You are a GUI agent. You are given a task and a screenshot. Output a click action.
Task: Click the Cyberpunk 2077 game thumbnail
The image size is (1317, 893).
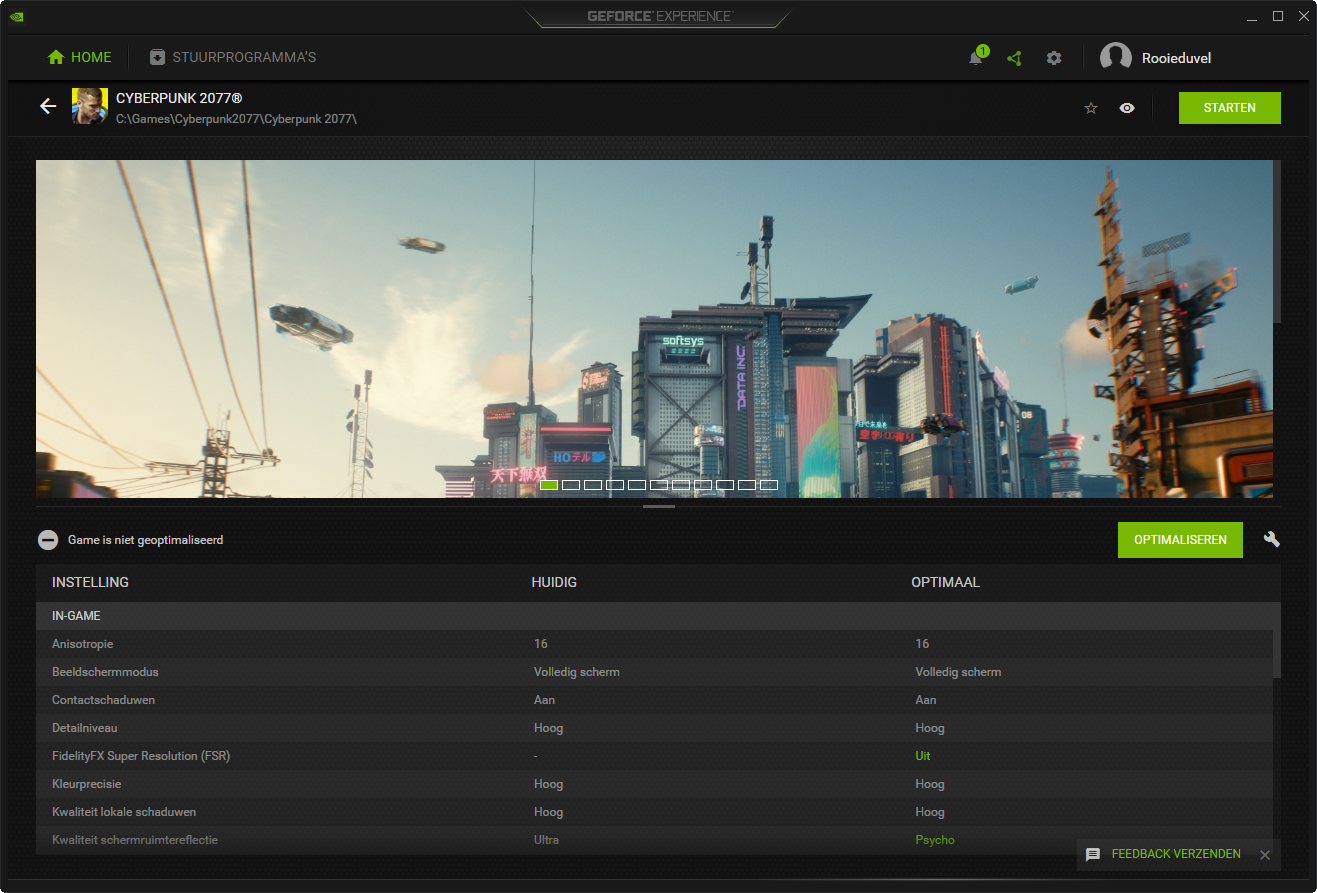pos(90,106)
